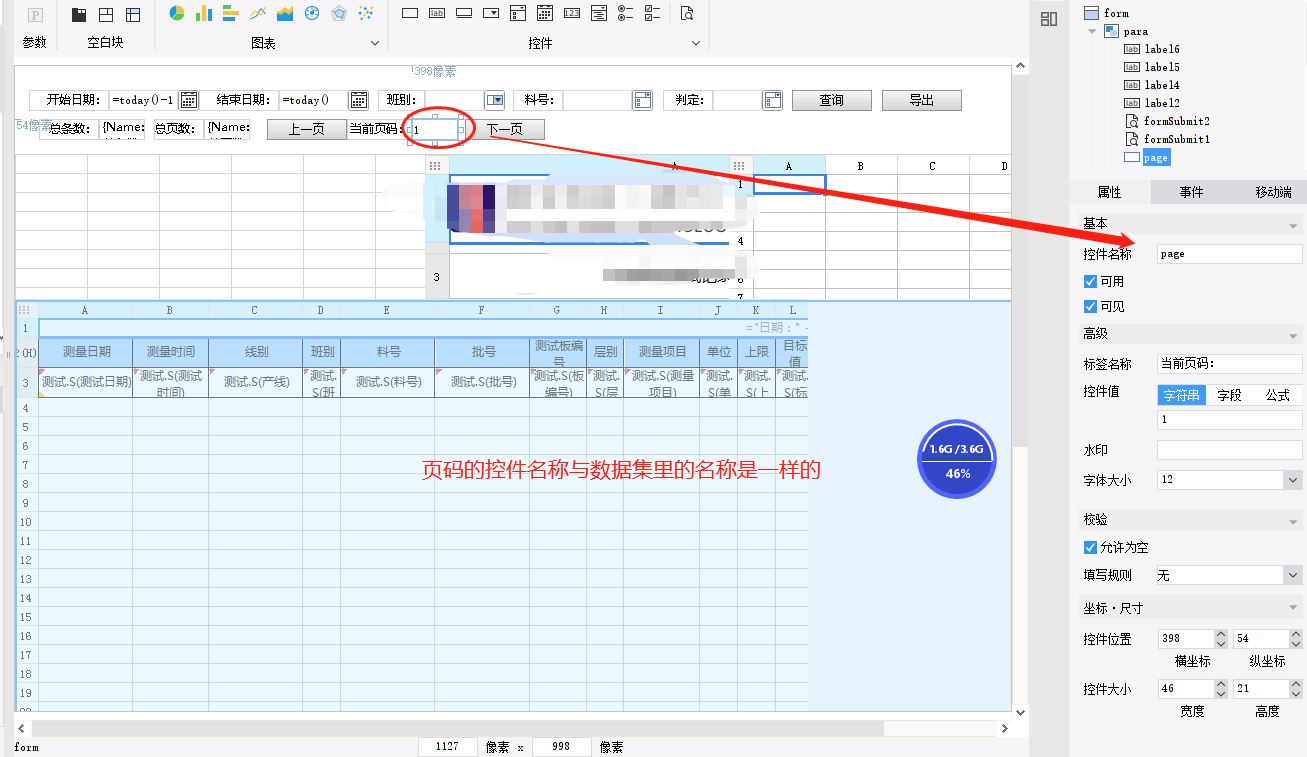Click the widget icon beside 料号 field
This screenshot has width=1307, height=757.
click(643, 100)
